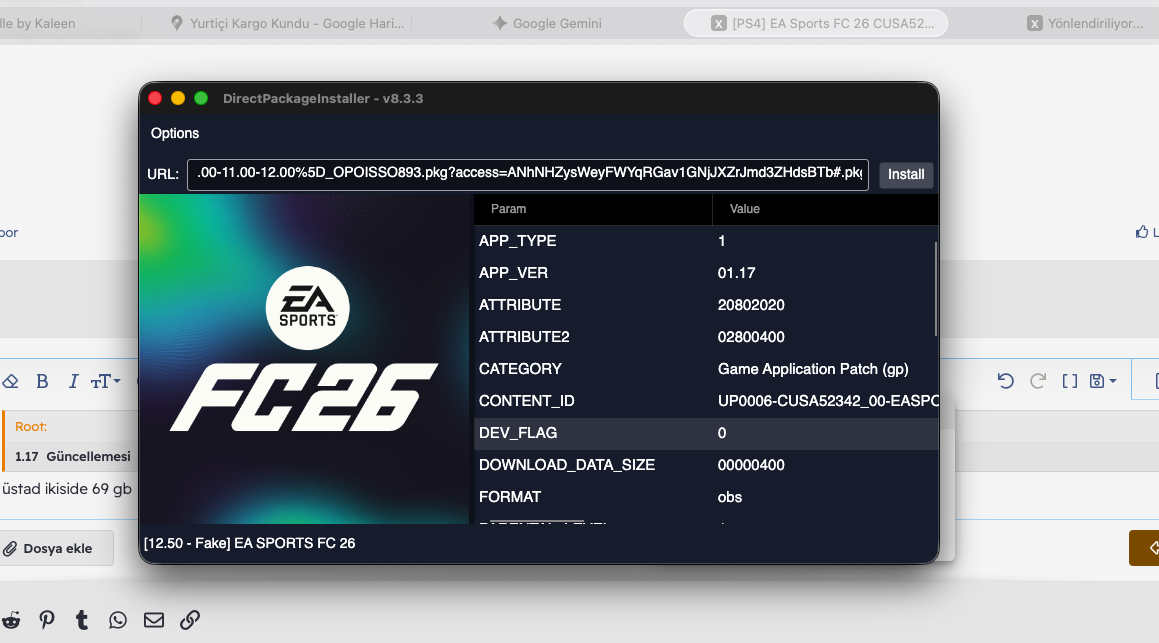Toggle bold formatting in the editor
Image resolution: width=1159 pixels, height=643 pixels.
coord(42,381)
